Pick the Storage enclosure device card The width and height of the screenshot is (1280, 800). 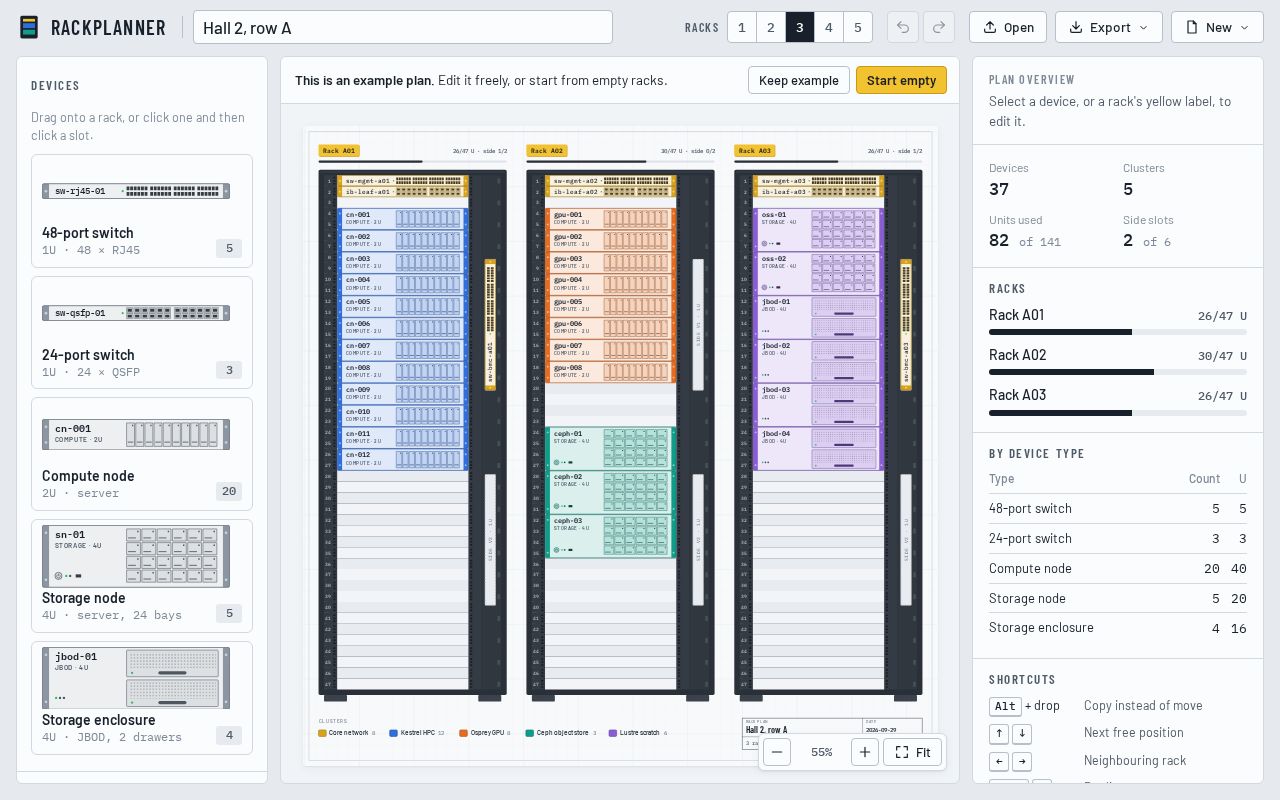(142, 698)
